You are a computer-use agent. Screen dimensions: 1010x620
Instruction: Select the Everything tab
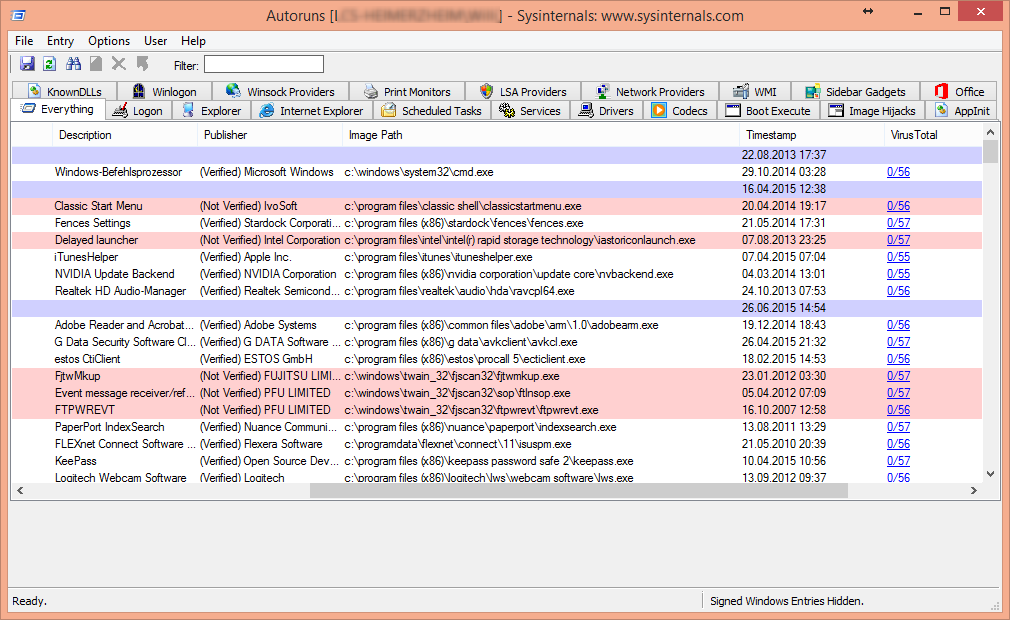[58, 109]
